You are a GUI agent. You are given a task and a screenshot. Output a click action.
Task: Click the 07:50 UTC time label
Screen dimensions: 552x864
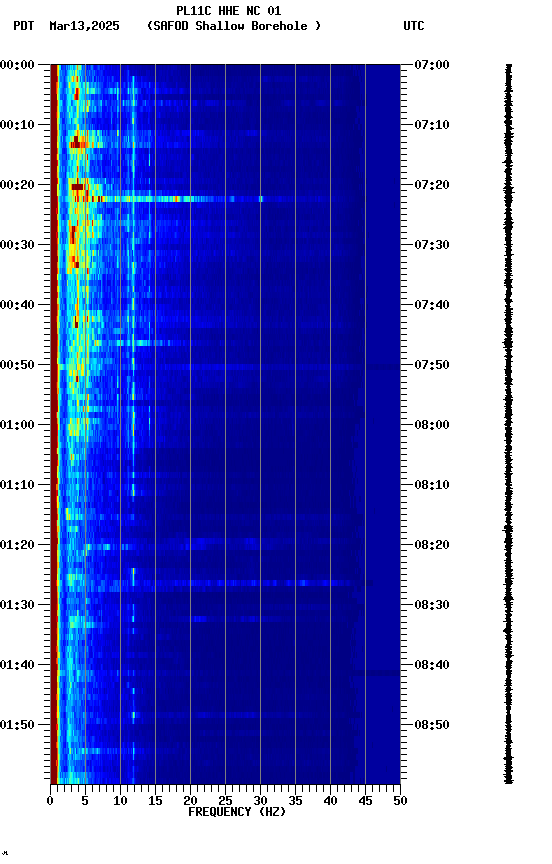[432, 365]
